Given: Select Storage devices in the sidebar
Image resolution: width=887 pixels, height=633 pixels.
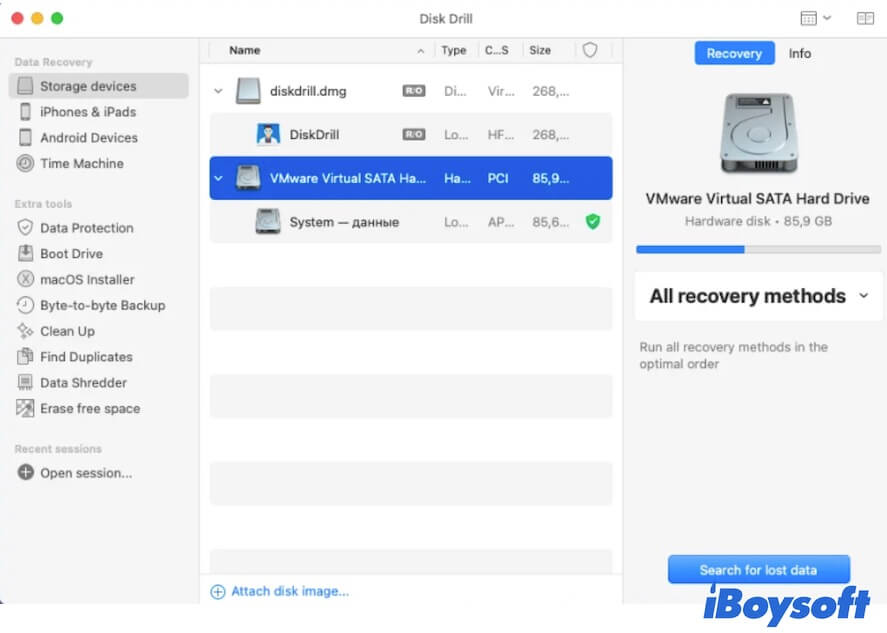Looking at the screenshot, I should click(98, 86).
